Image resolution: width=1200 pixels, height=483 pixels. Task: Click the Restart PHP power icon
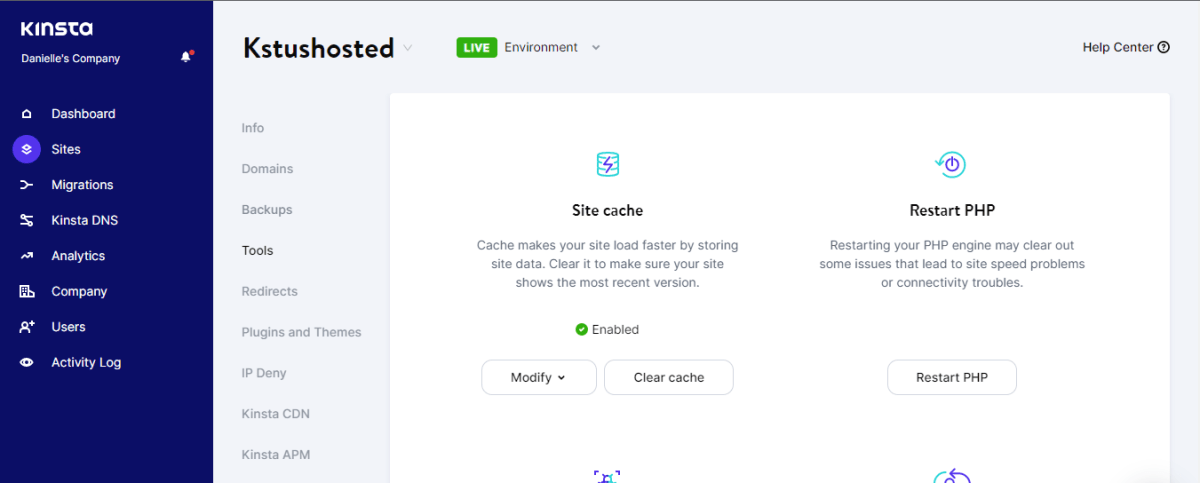click(x=951, y=164)
